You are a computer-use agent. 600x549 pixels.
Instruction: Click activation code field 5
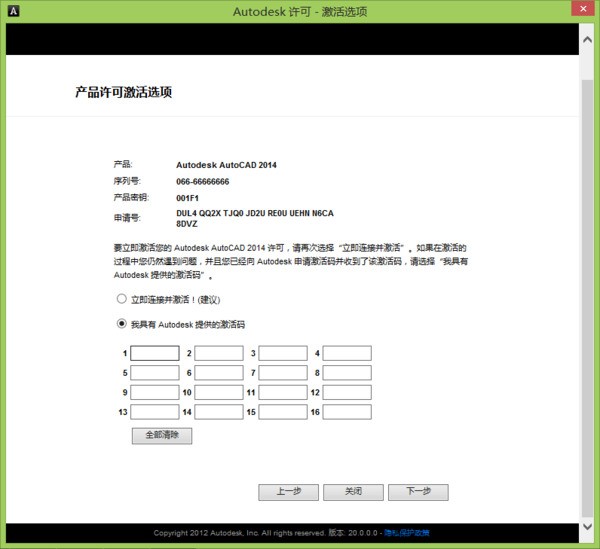pyautogui.click(x=155, y=373)
